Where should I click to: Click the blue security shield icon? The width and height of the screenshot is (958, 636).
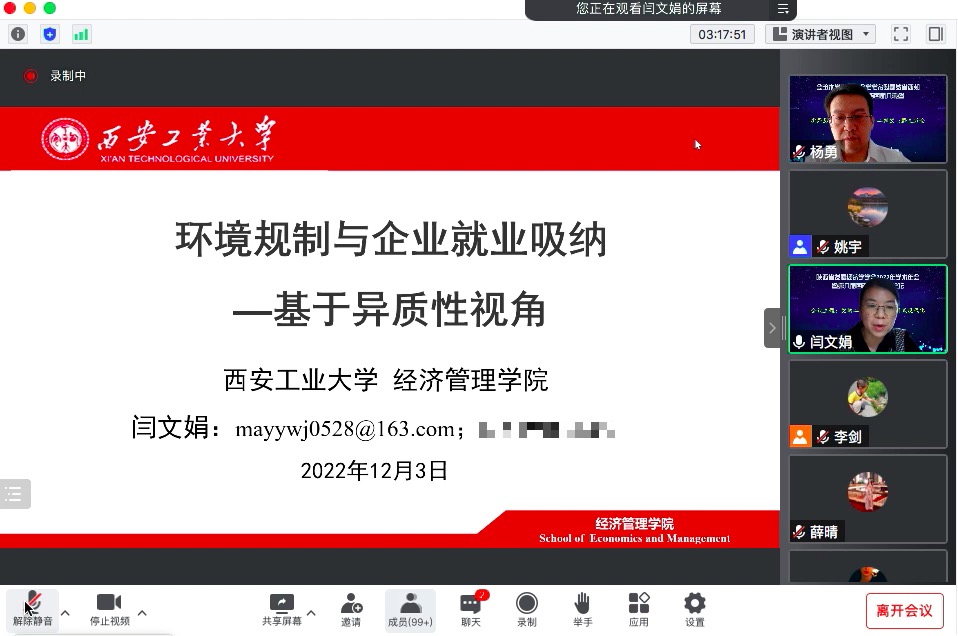coord(50,33)
